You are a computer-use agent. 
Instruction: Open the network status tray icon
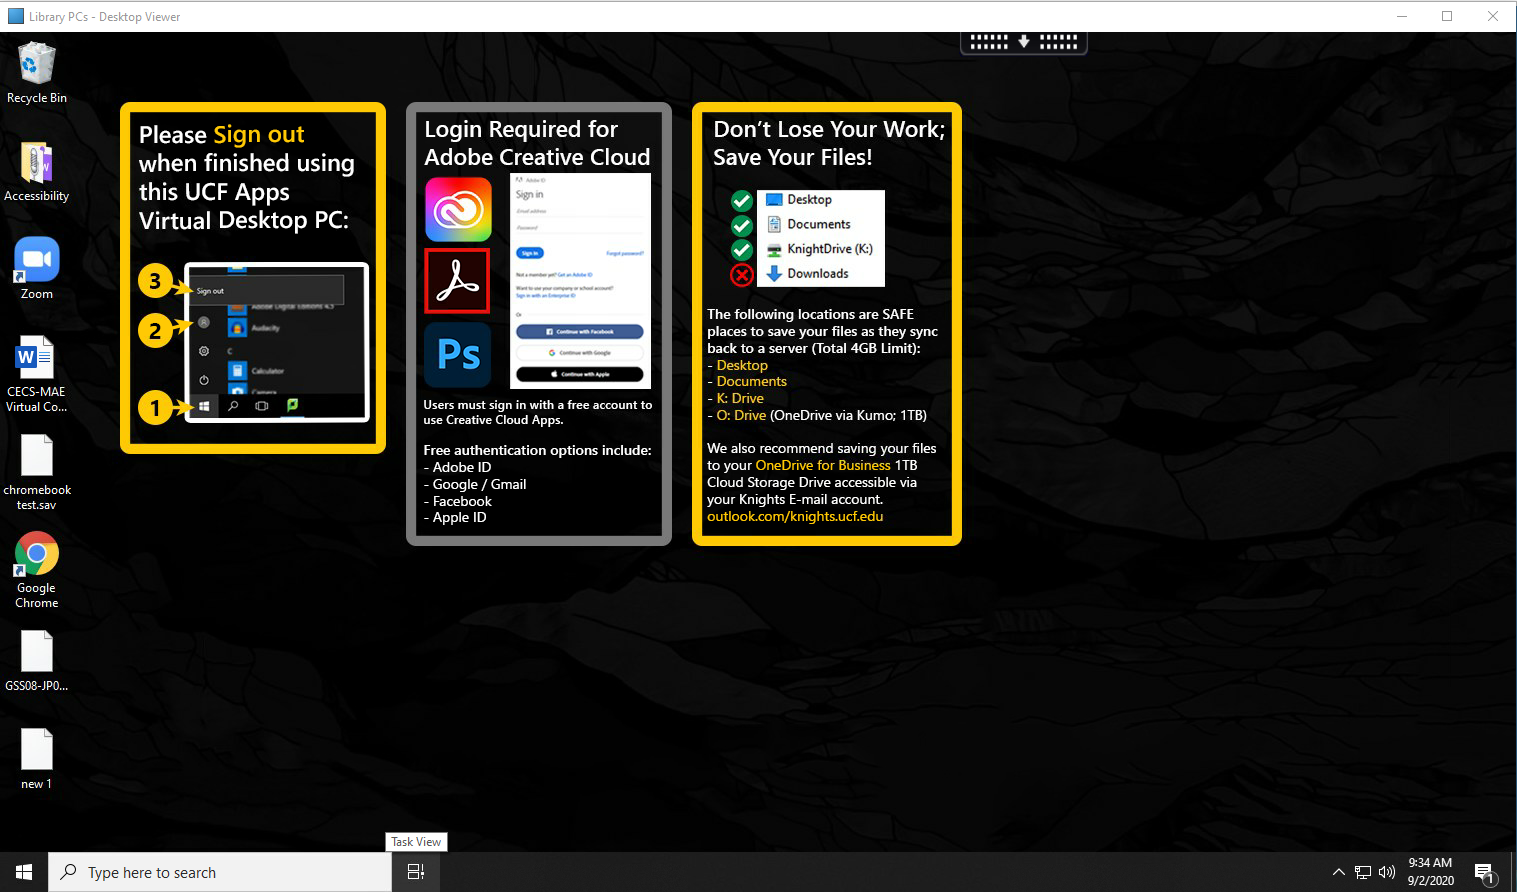coord(1363,872)
